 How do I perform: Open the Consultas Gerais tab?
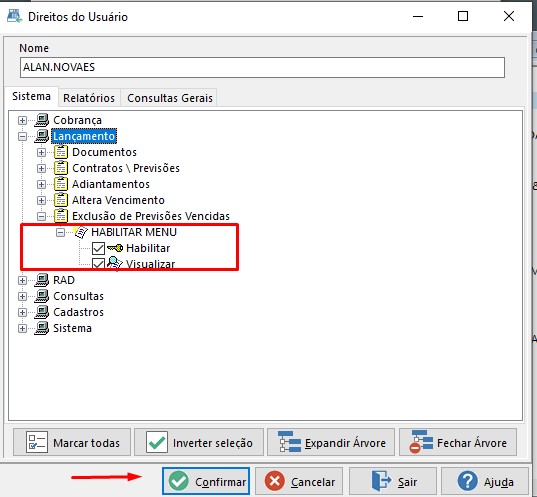[170, 98]
